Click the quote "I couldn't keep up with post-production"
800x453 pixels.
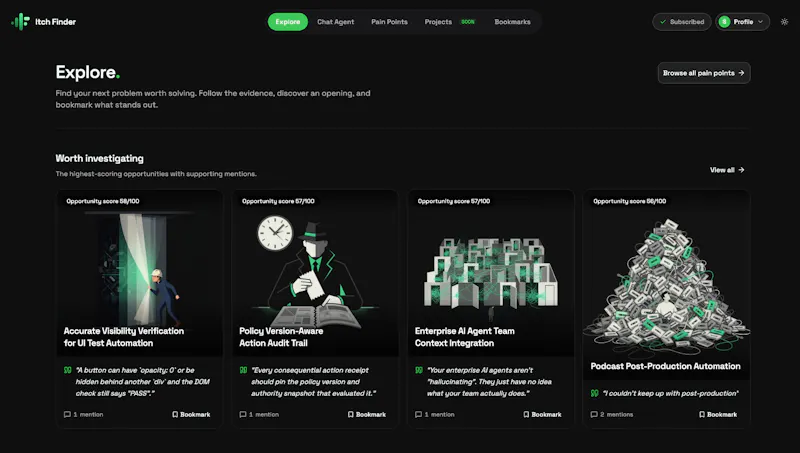pyautogui.click(x=670, y=393)
